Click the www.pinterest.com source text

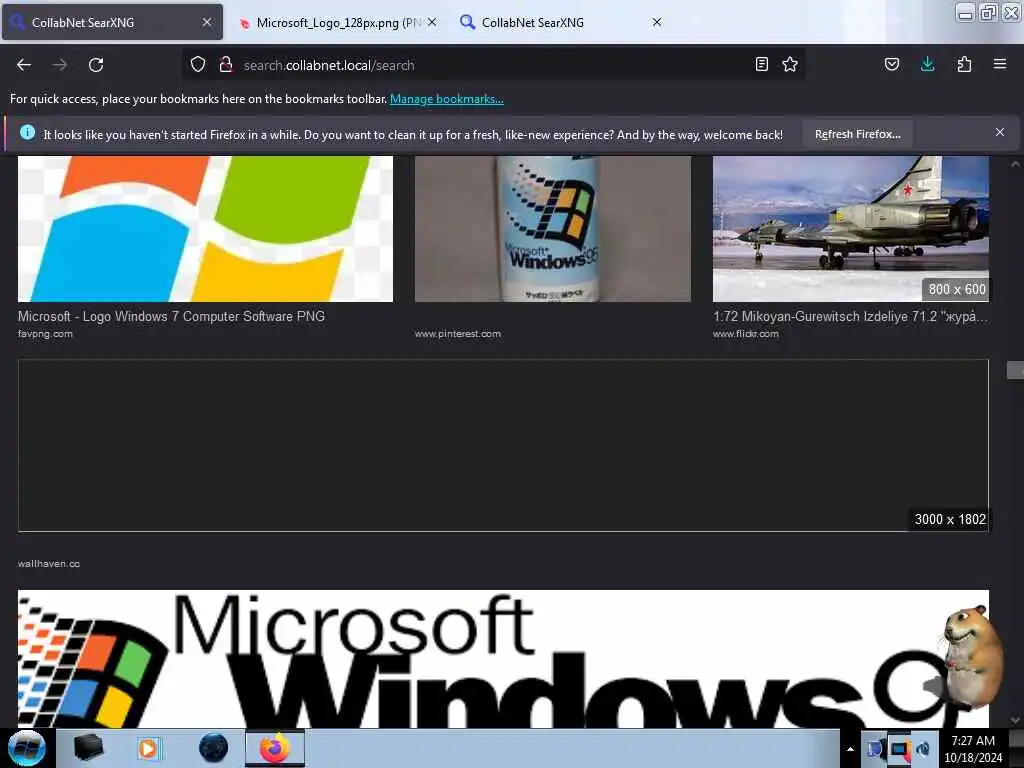tap(458, 334)
